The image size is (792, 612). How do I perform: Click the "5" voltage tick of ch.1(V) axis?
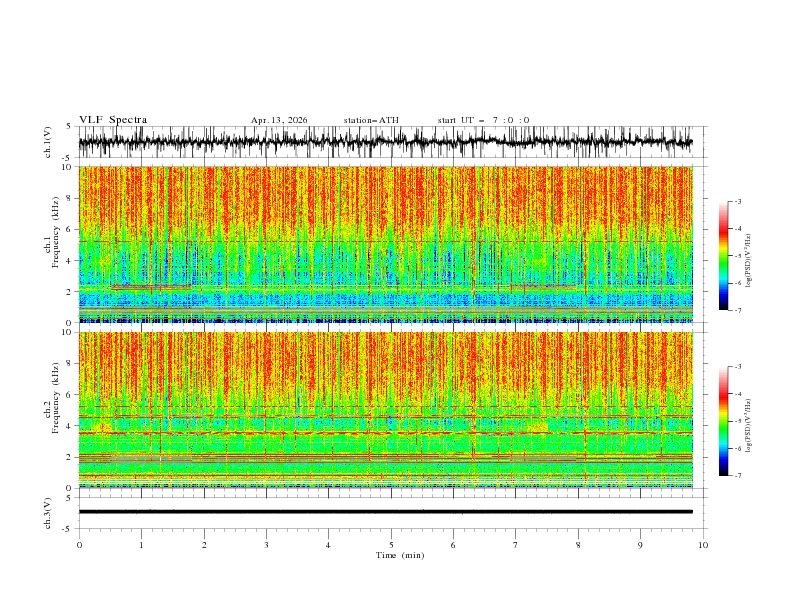tap(70, 126)
